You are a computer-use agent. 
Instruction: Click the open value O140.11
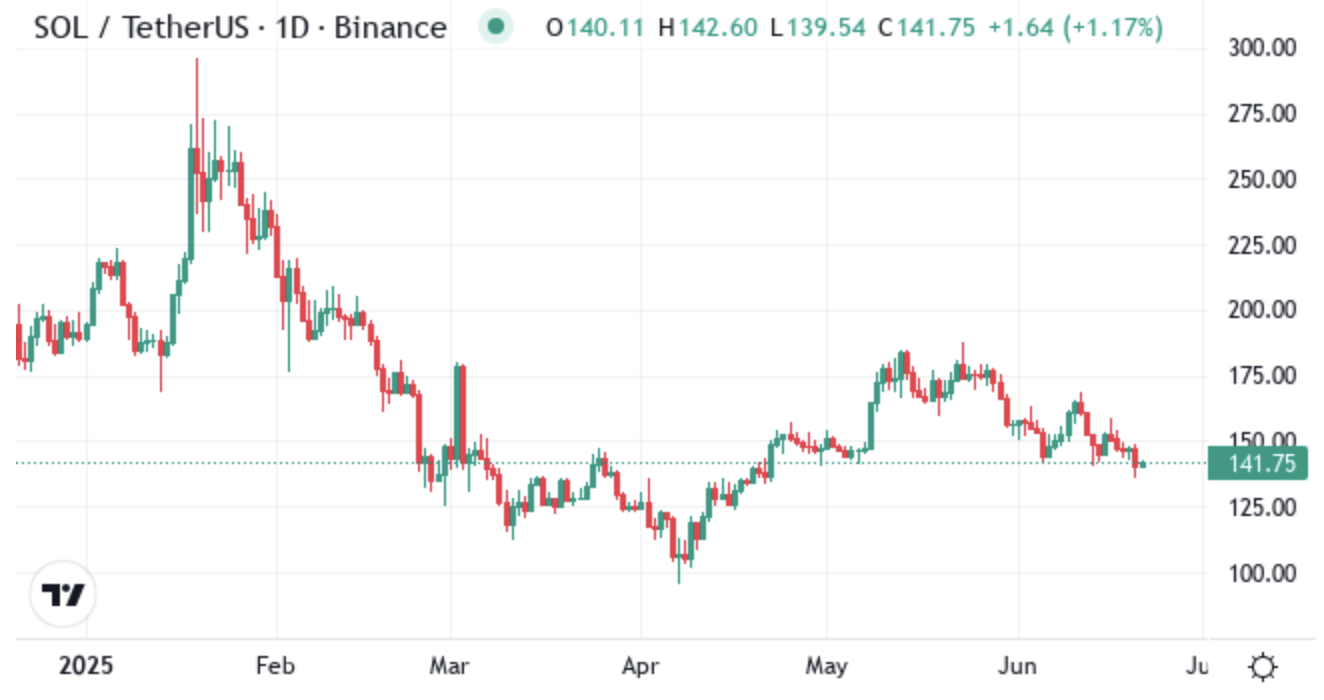(x=595, y=28)
